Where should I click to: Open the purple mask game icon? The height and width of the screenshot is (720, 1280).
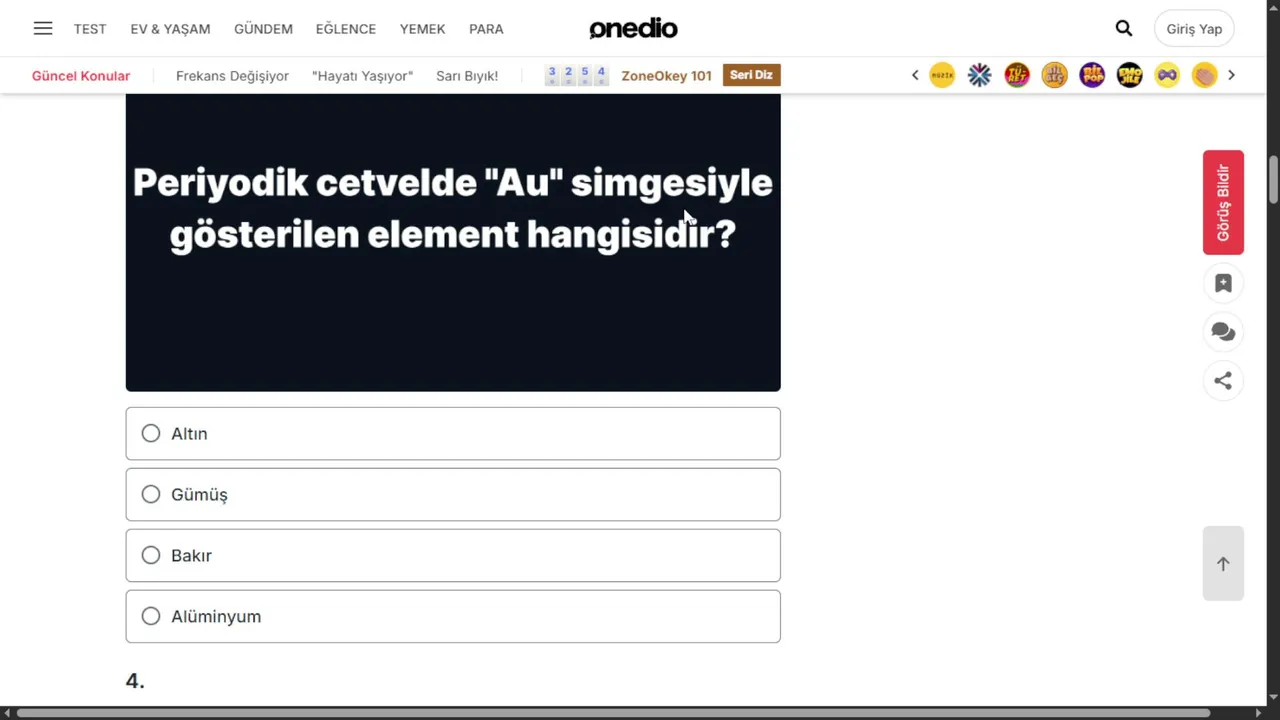coord(1167,75)
